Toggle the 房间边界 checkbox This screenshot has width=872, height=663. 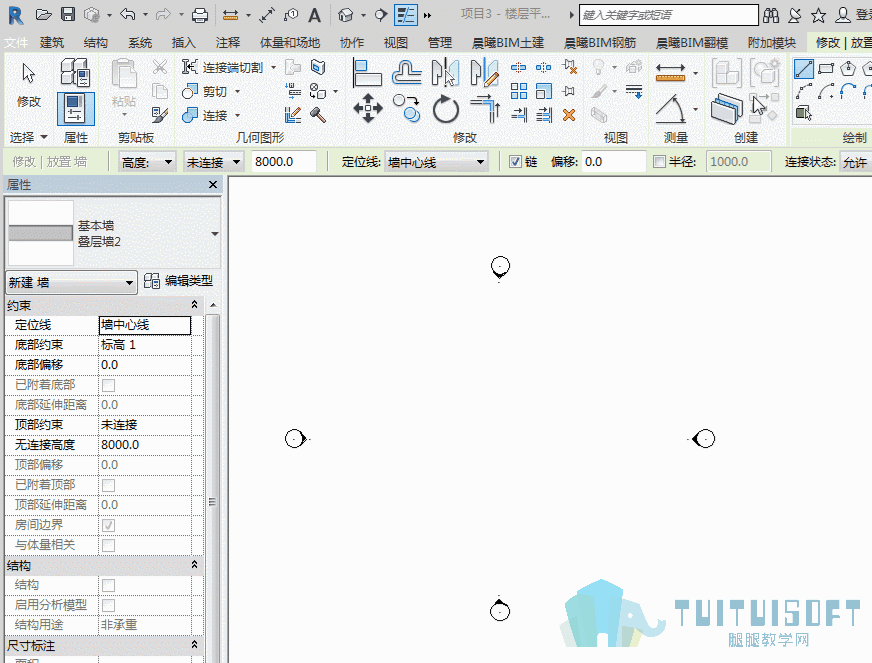(x=108, y=525)
